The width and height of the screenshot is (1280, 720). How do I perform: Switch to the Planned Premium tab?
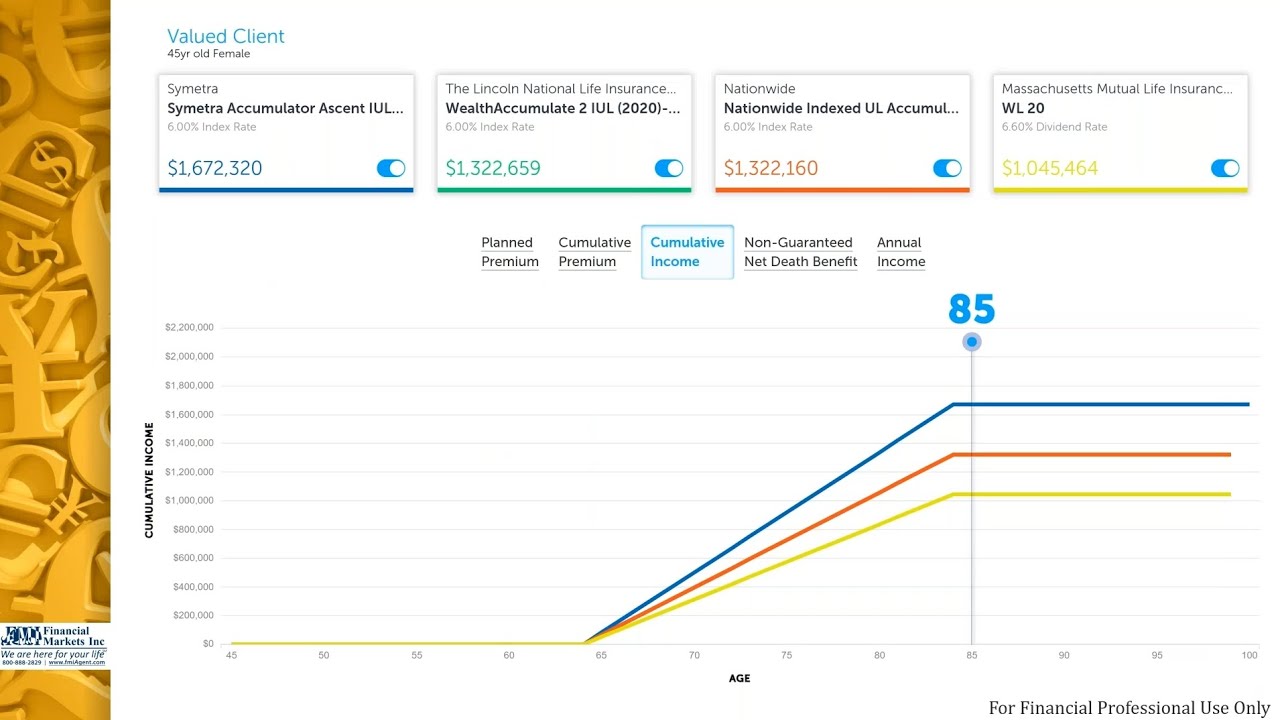point(510,252)
